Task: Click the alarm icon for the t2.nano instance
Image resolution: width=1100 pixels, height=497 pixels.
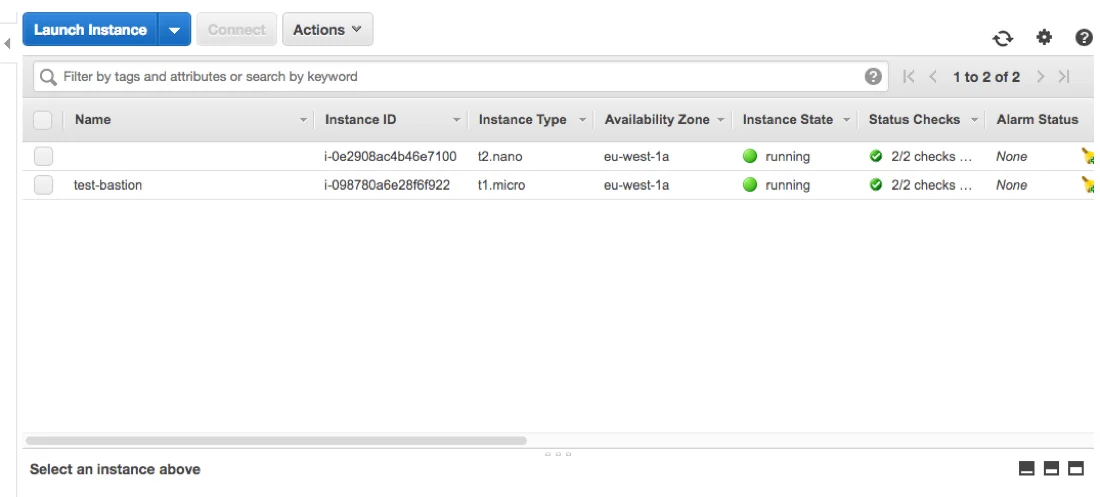Action: [1089, 157]
